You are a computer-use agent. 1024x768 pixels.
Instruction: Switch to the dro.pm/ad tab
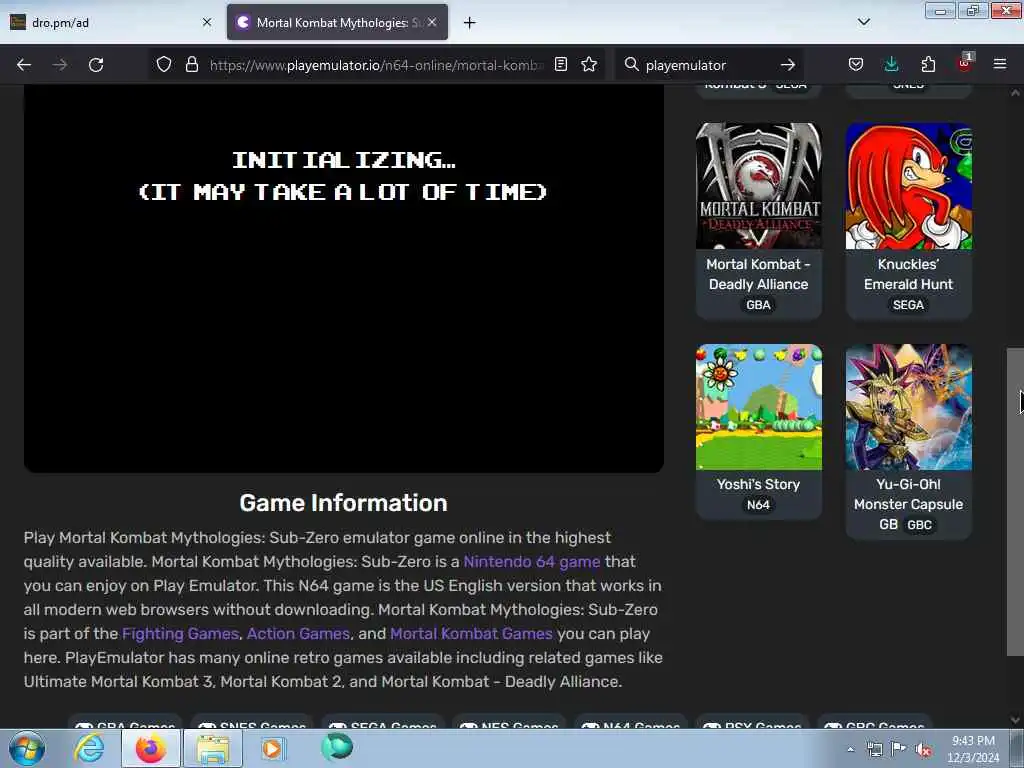(x=111, y=22)
